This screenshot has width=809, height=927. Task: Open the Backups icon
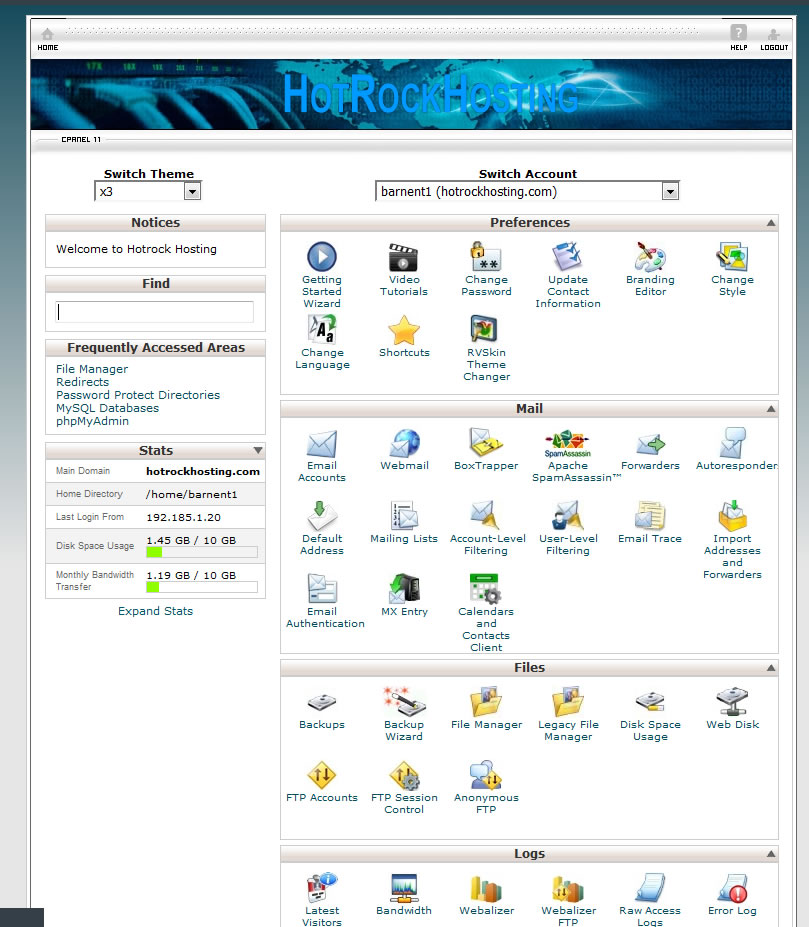(322, 702)
